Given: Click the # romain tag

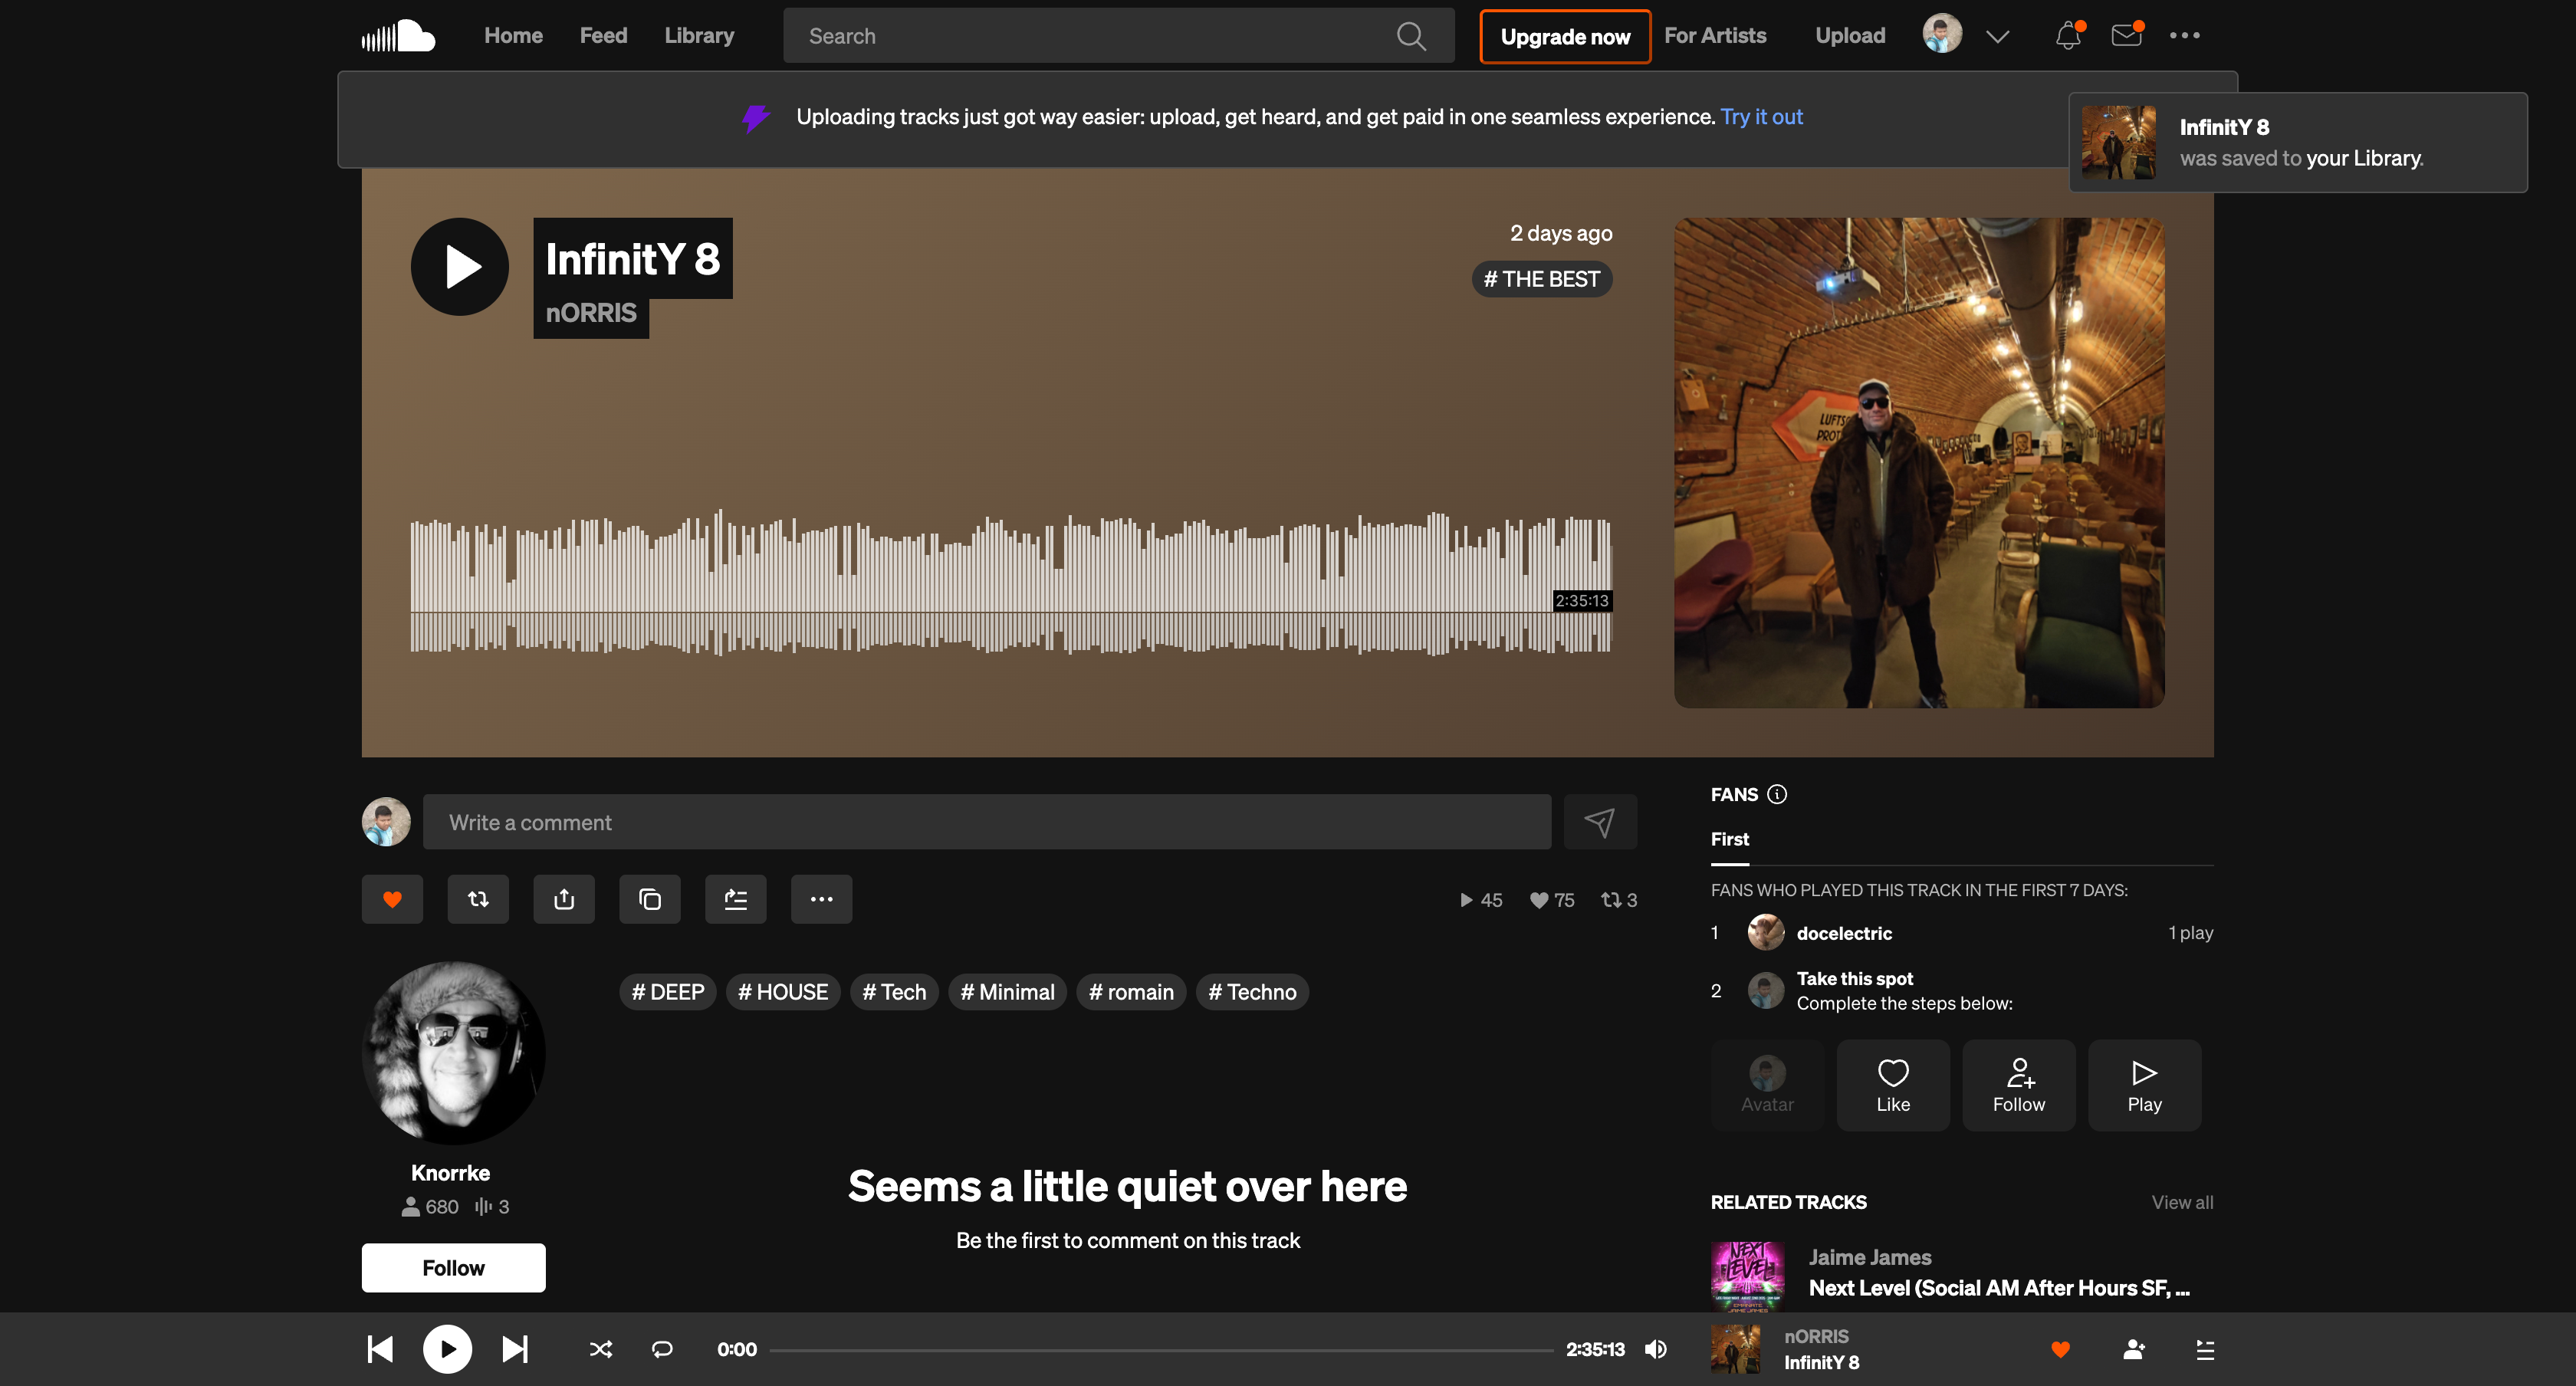Looking at the screenshot, I should pyautogui.click(x=1131, y=992).
